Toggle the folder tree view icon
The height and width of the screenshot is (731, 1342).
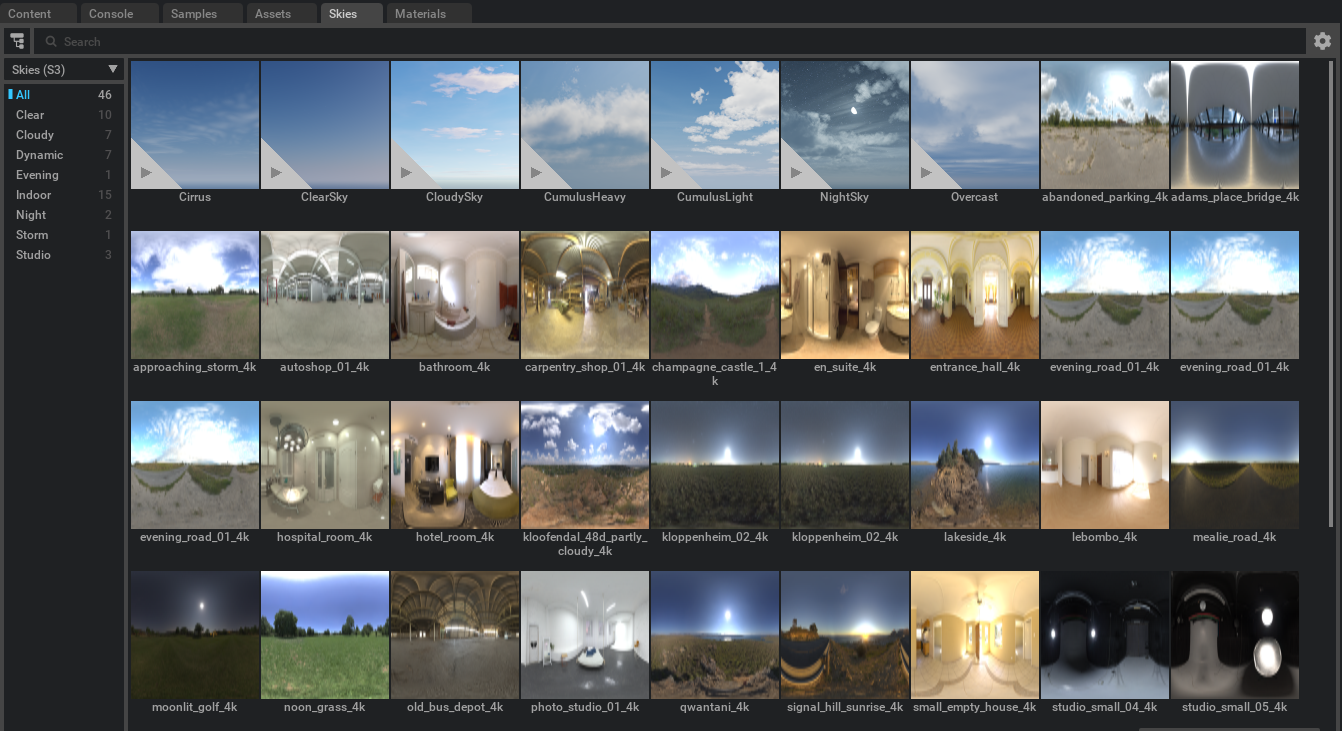17,41
